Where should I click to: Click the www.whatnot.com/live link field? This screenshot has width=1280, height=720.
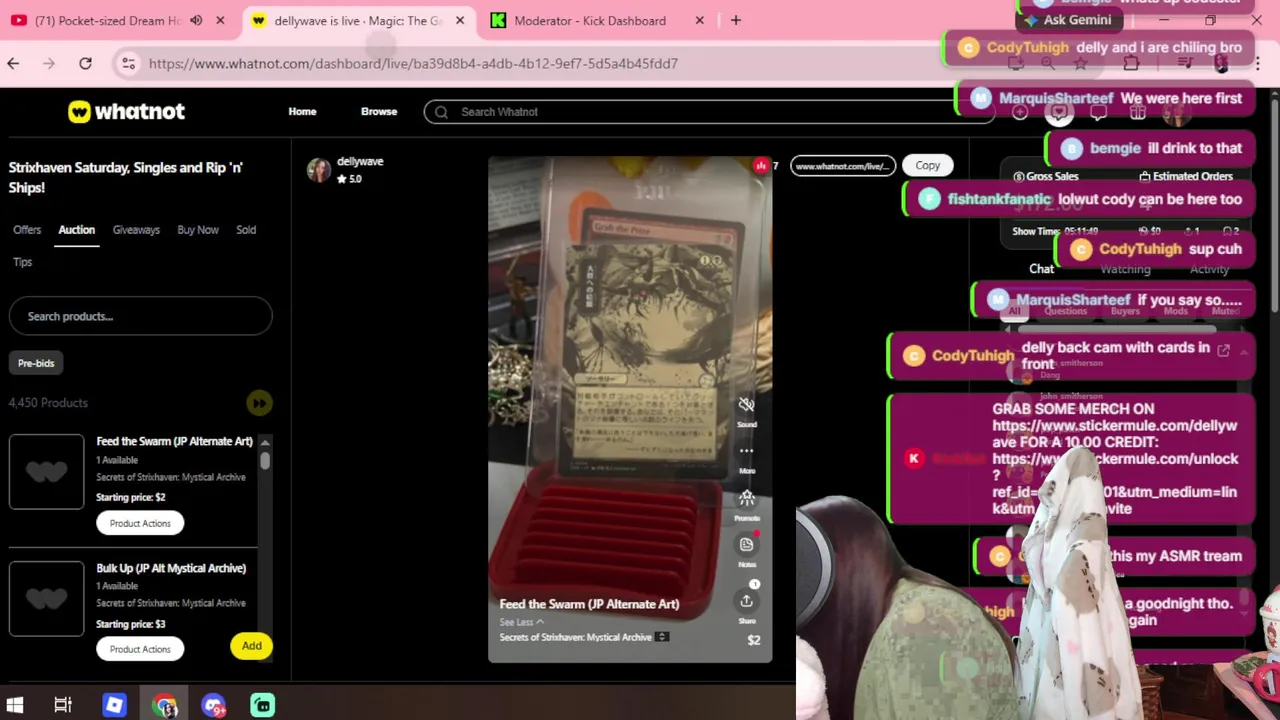tap(842, 166)
